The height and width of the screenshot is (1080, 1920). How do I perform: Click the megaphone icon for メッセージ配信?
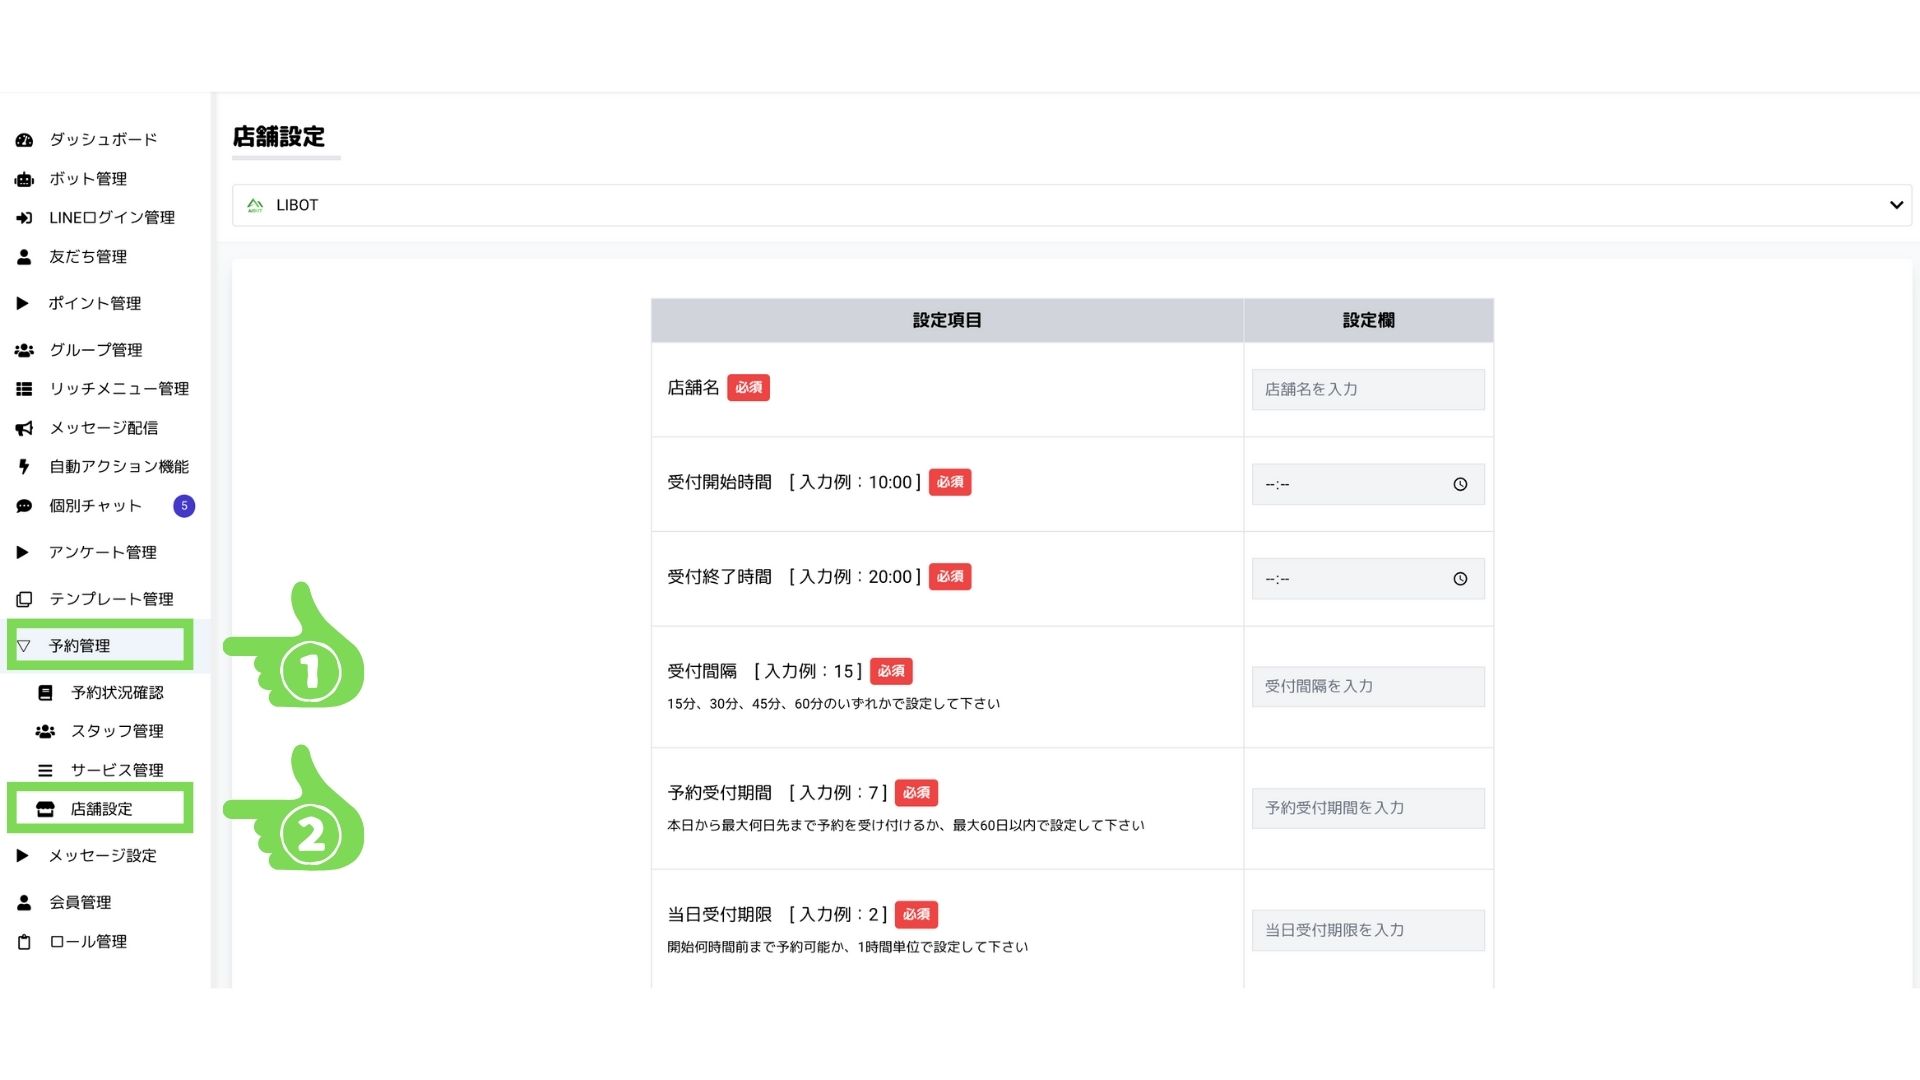[24, 428]
